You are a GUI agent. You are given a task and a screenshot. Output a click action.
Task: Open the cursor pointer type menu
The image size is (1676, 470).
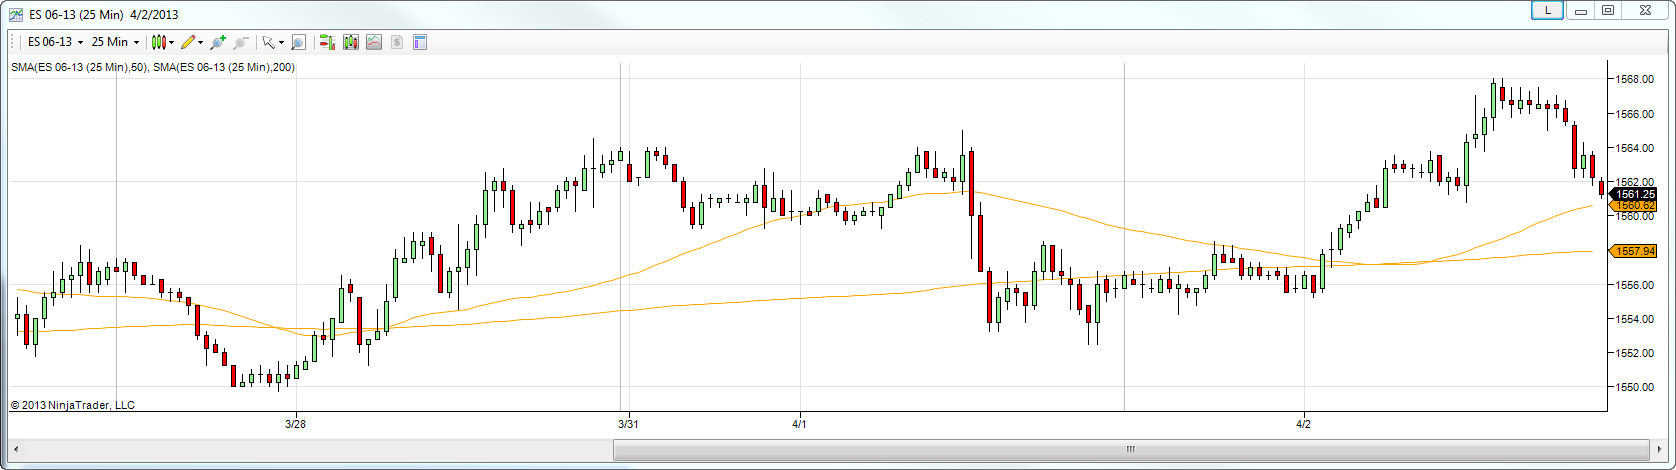272,42
